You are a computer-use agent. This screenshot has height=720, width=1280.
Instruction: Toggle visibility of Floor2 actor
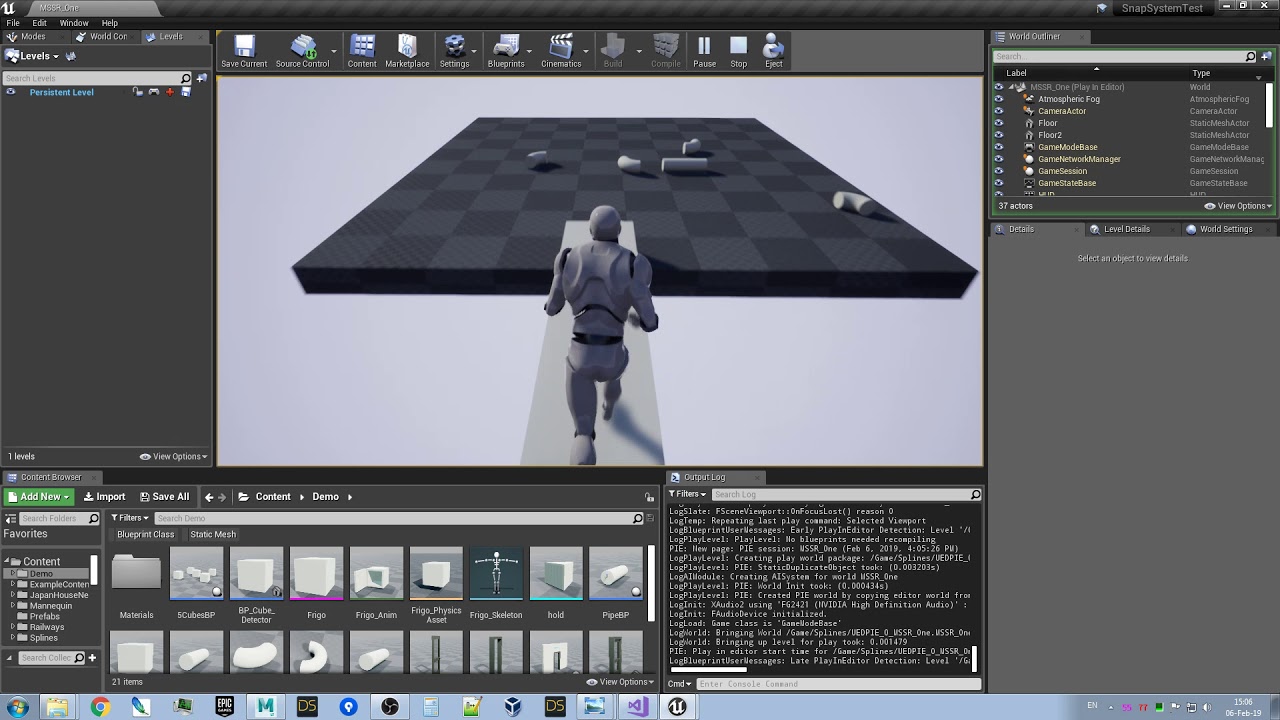(x=998, y=135)
